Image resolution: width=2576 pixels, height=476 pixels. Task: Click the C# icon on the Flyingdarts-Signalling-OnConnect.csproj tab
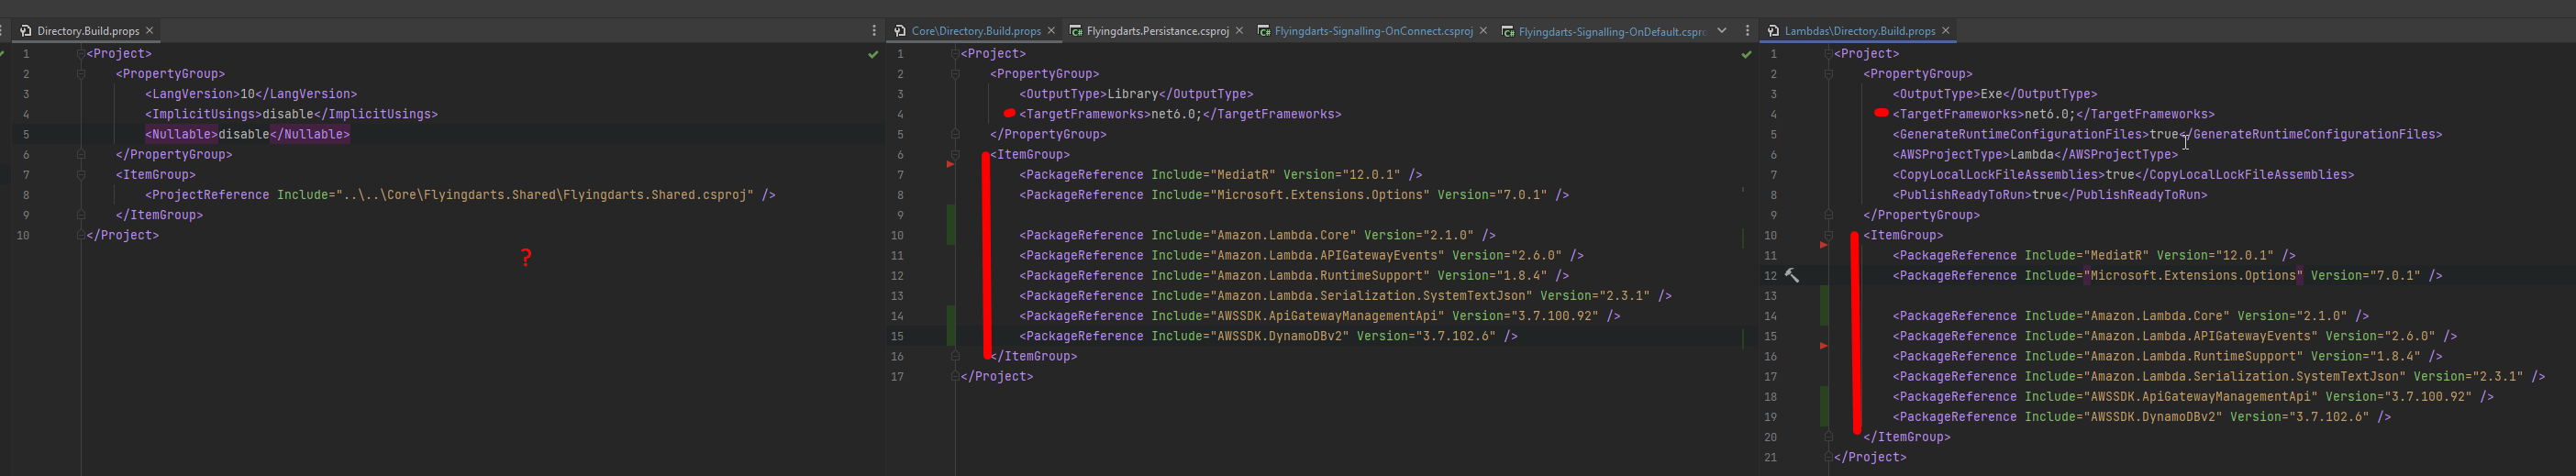coord(1264,31)
